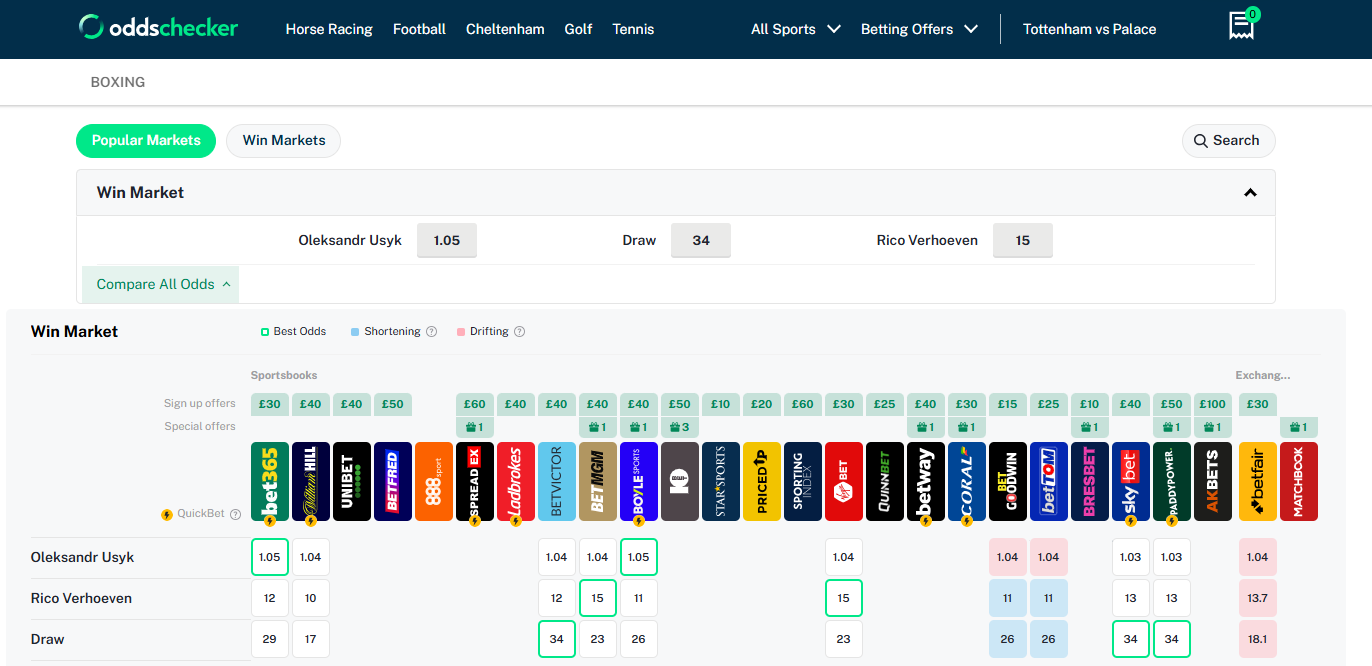This screenshot has height=666, width=1372.
Task: Click the bet365 bookmaker logo
Action: pyautogui.click(x=269, y=481)
